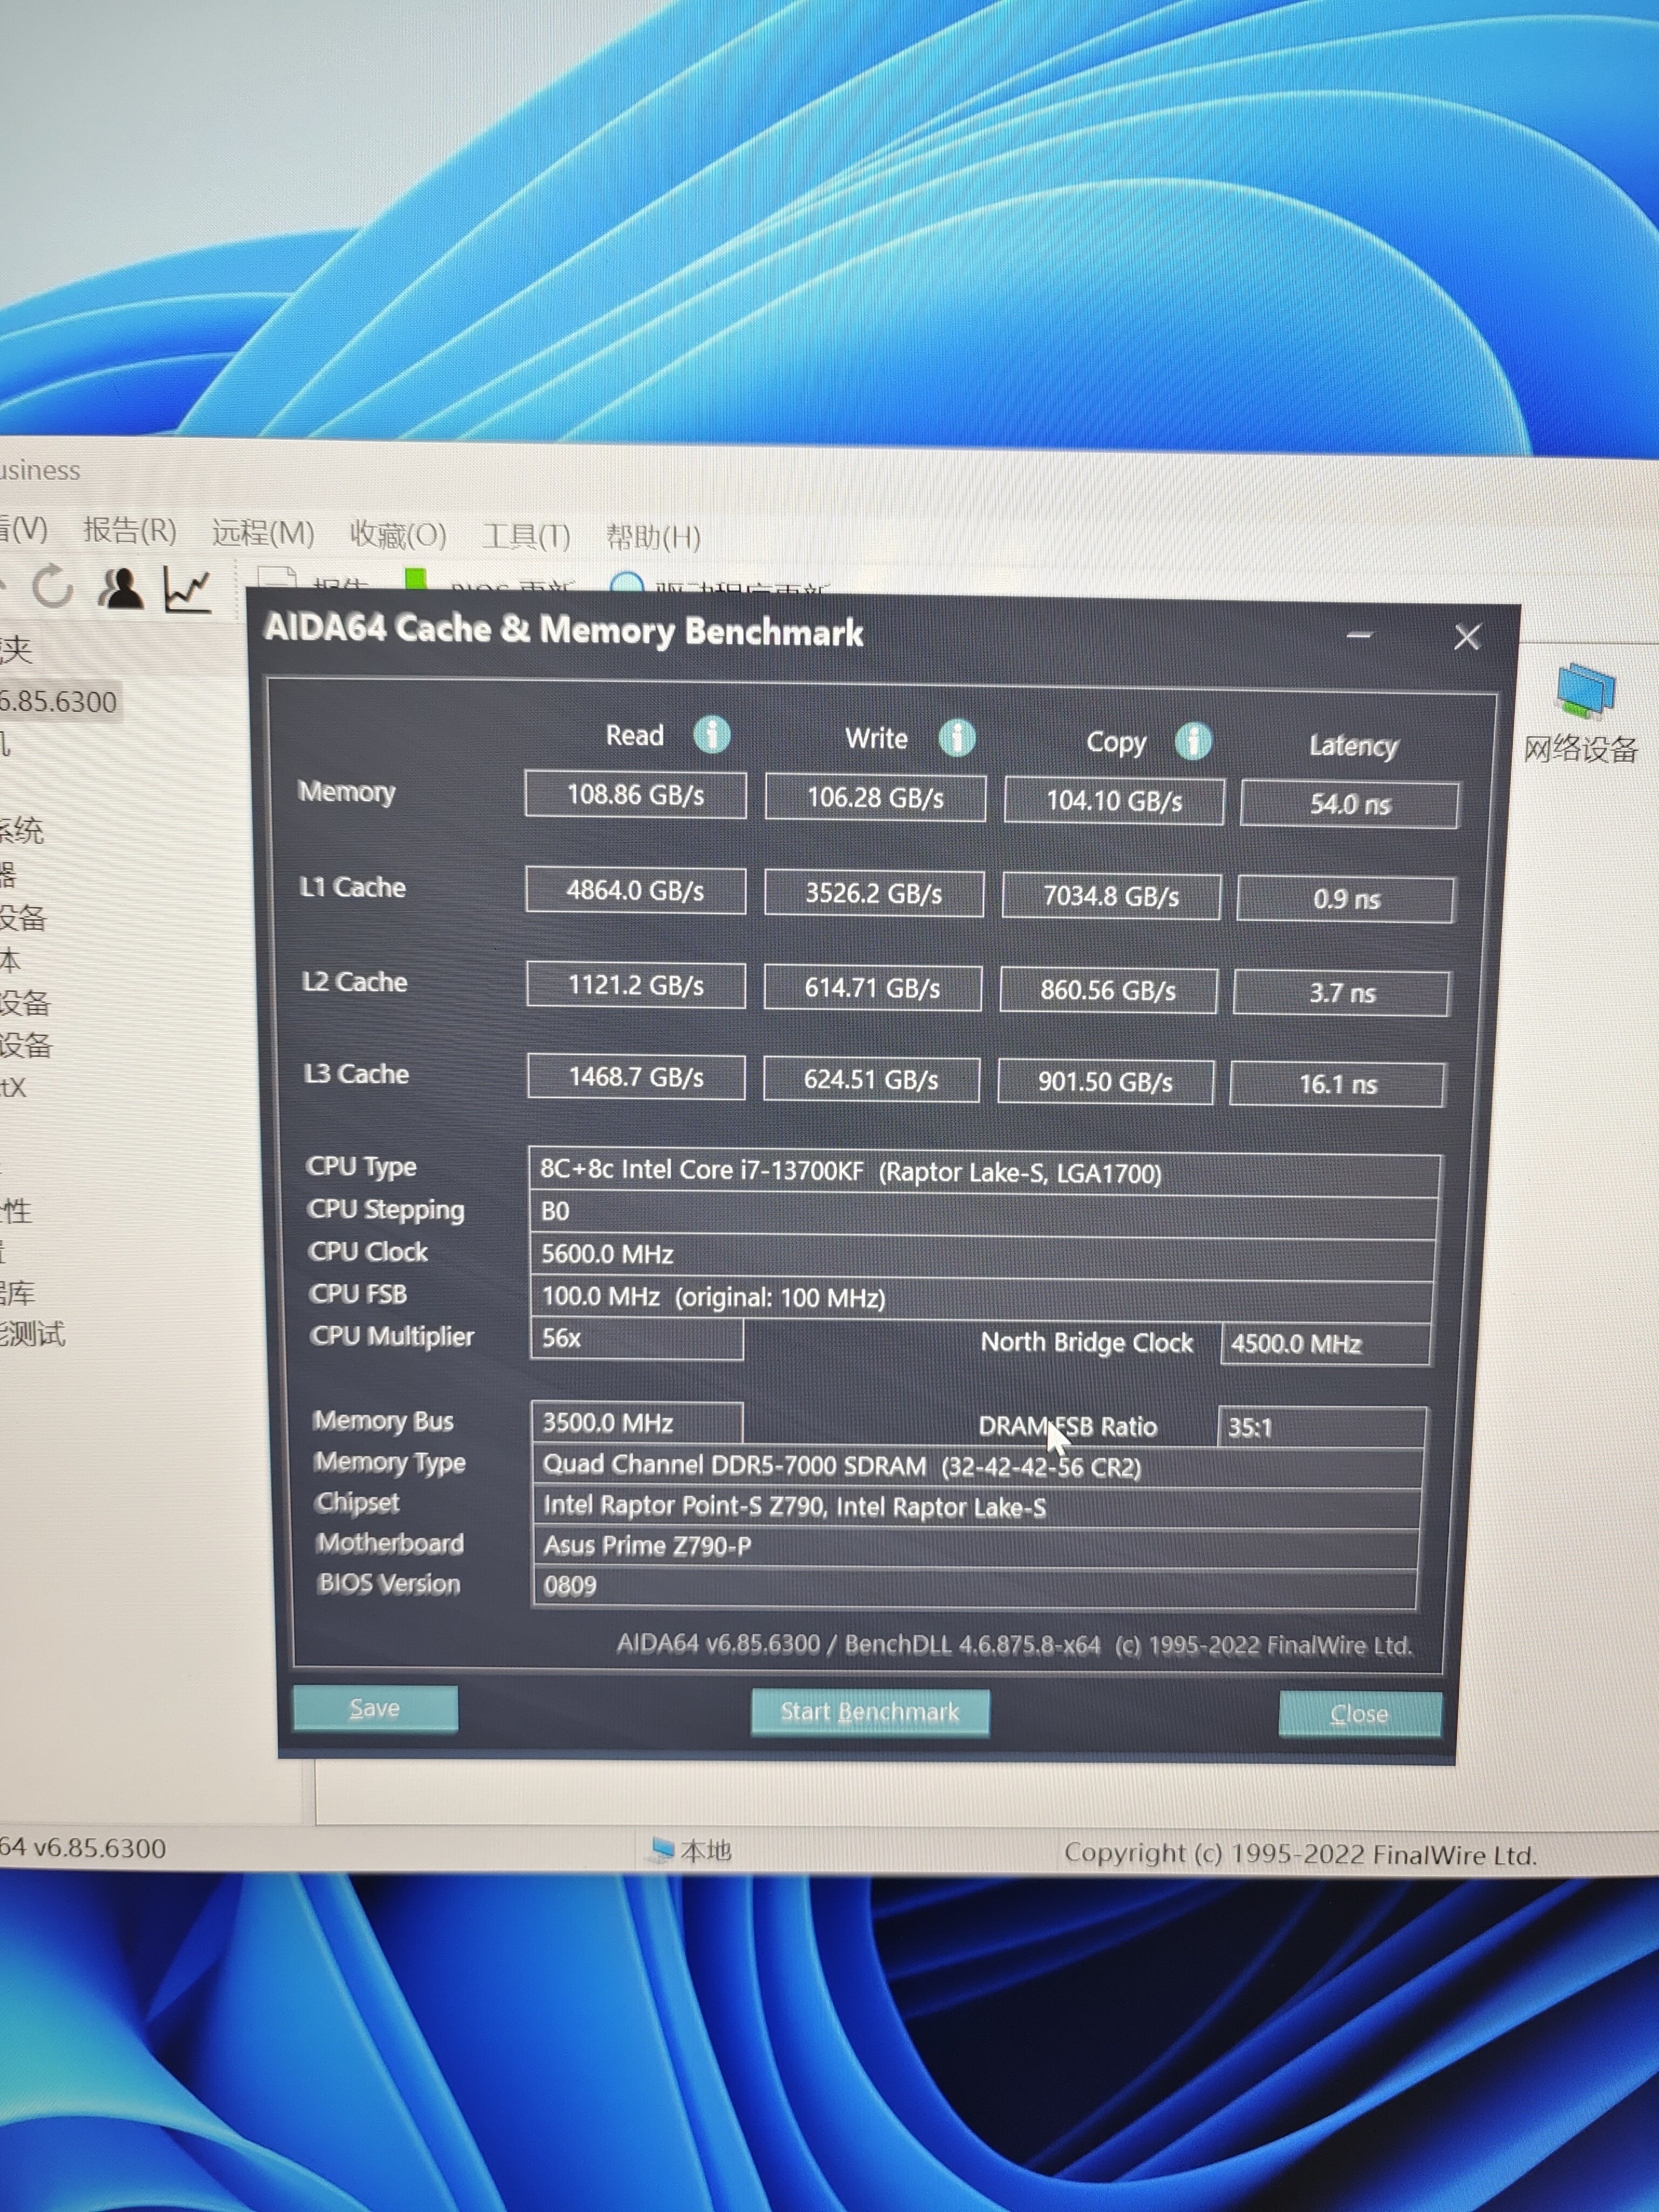Viewport: 1659px width, 2212px height.
Task: Click the refresh toolbar icon in AIDA64
Action: 52,587
